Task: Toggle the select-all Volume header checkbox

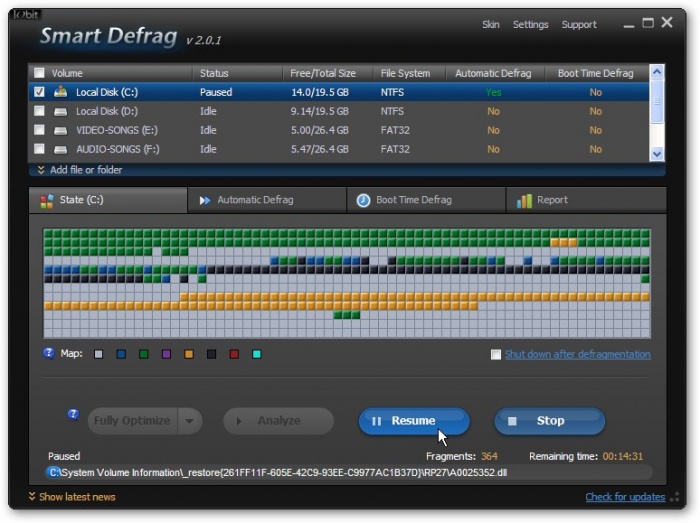Action: tap(39, 73)
